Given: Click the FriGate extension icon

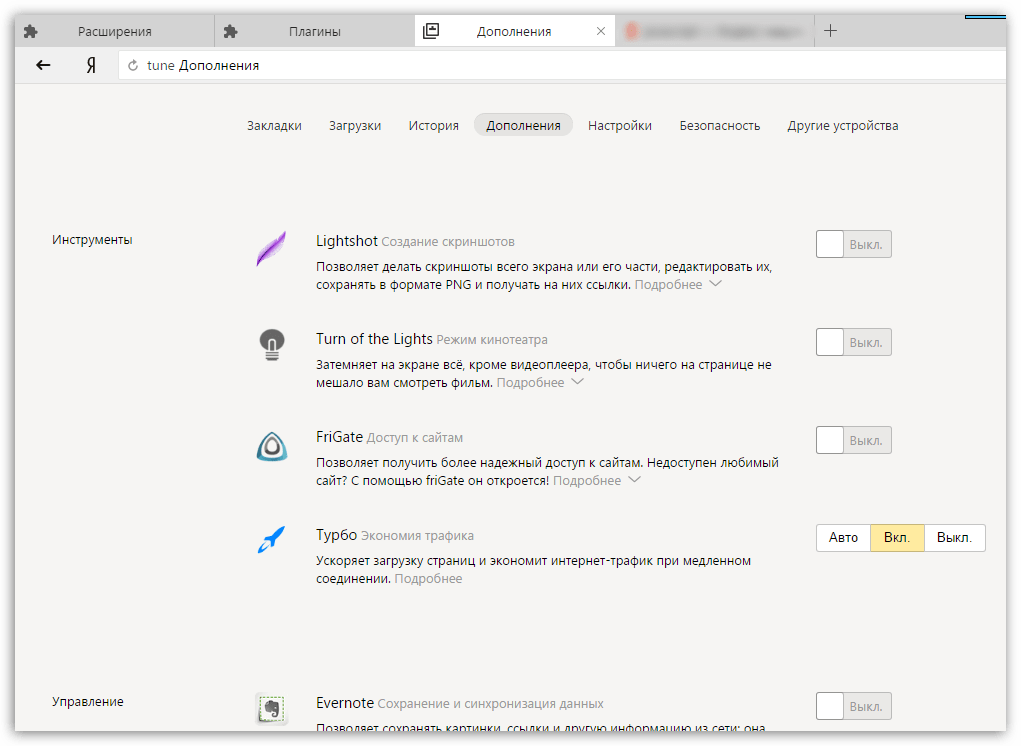Looking at the screenshot, I should (272, 446).
